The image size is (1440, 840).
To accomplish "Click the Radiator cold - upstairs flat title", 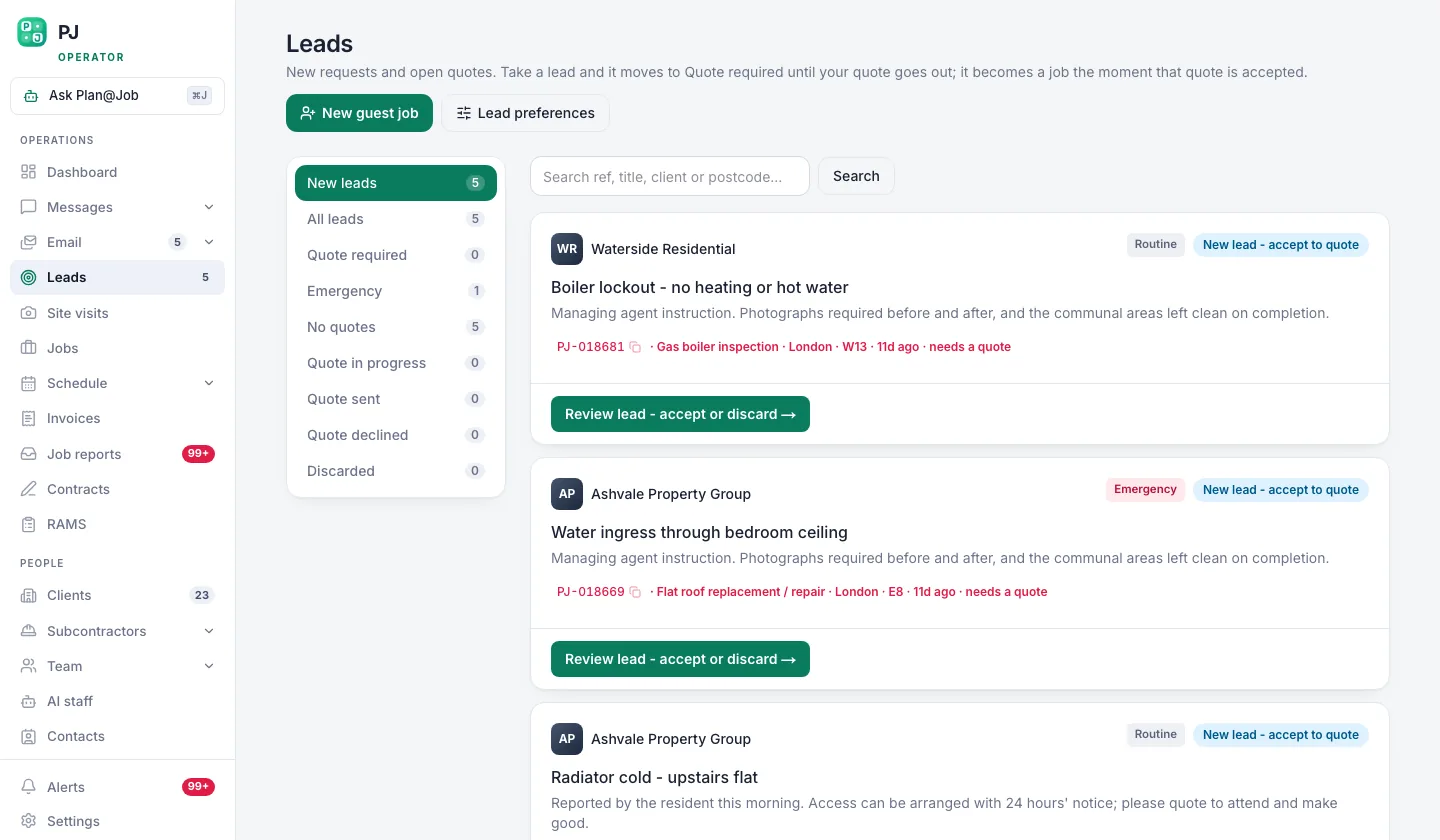I will point(654,777).
